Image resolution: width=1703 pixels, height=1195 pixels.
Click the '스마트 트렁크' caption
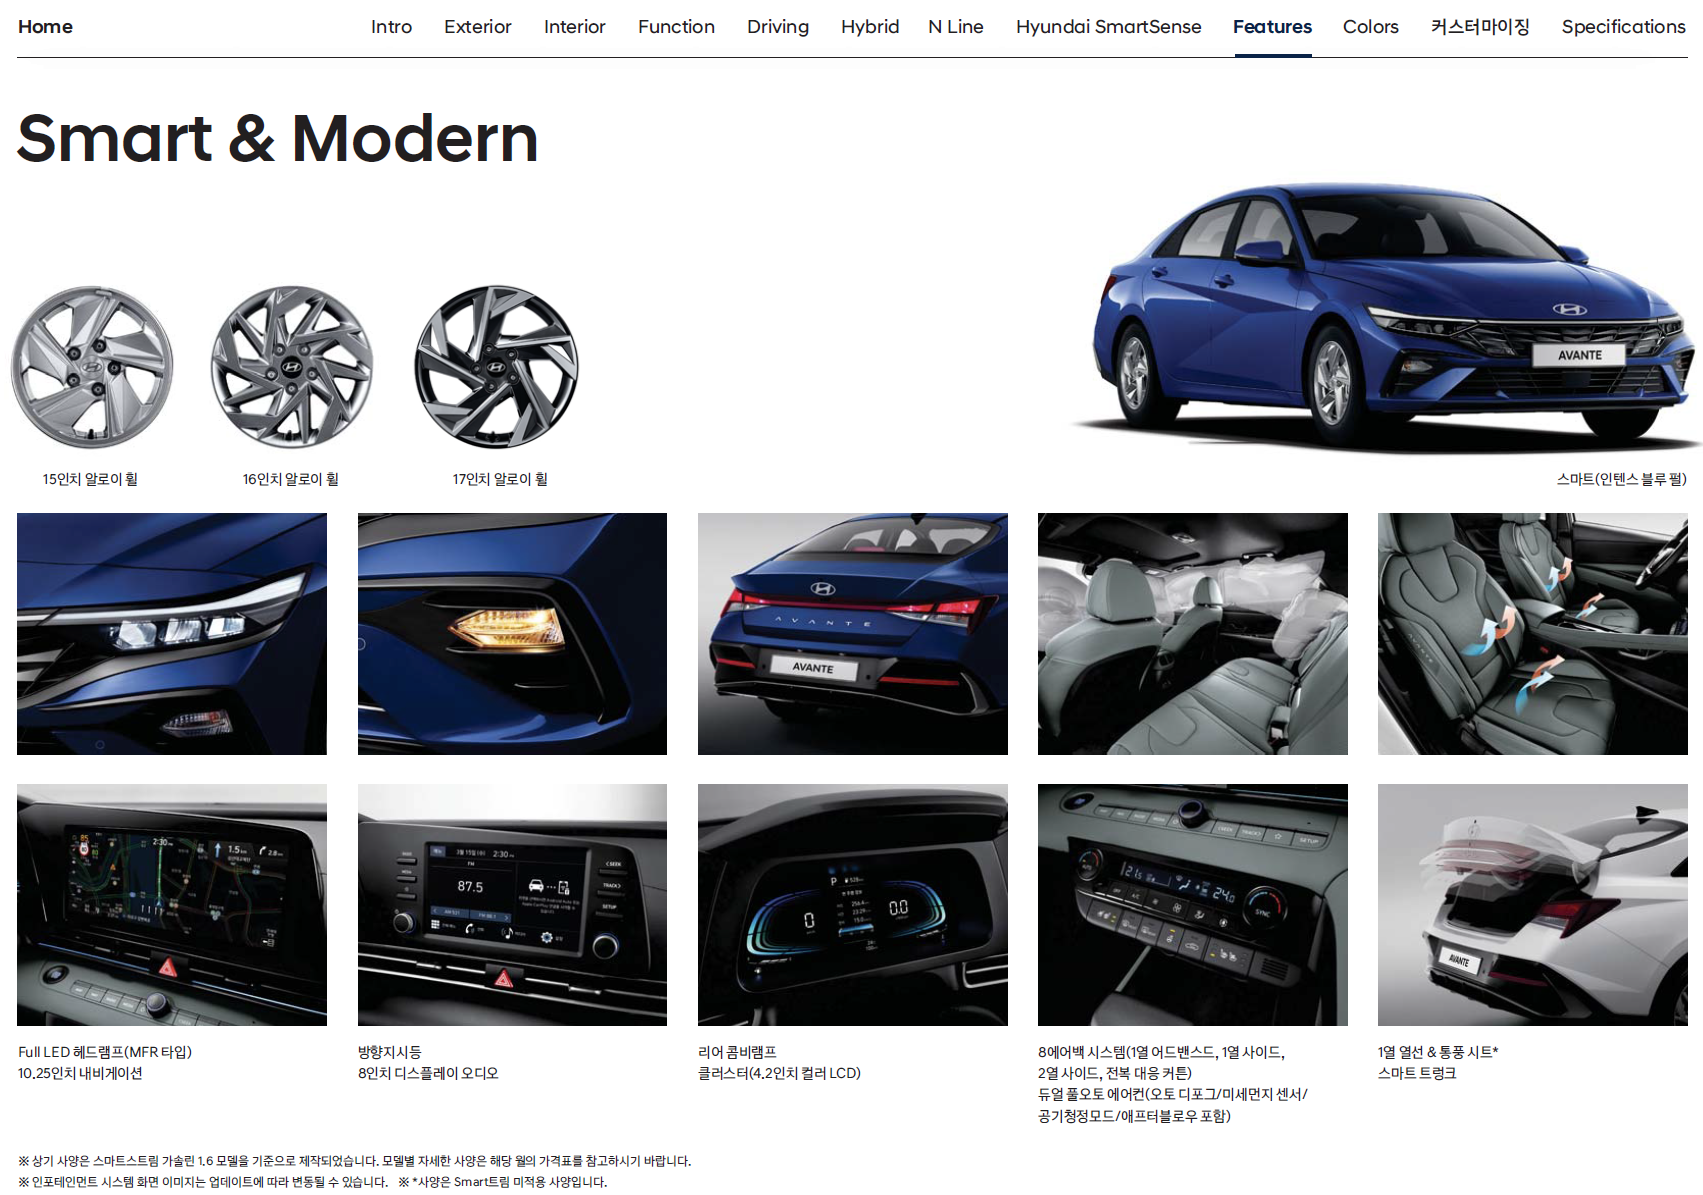[x=1417, y=1073]
